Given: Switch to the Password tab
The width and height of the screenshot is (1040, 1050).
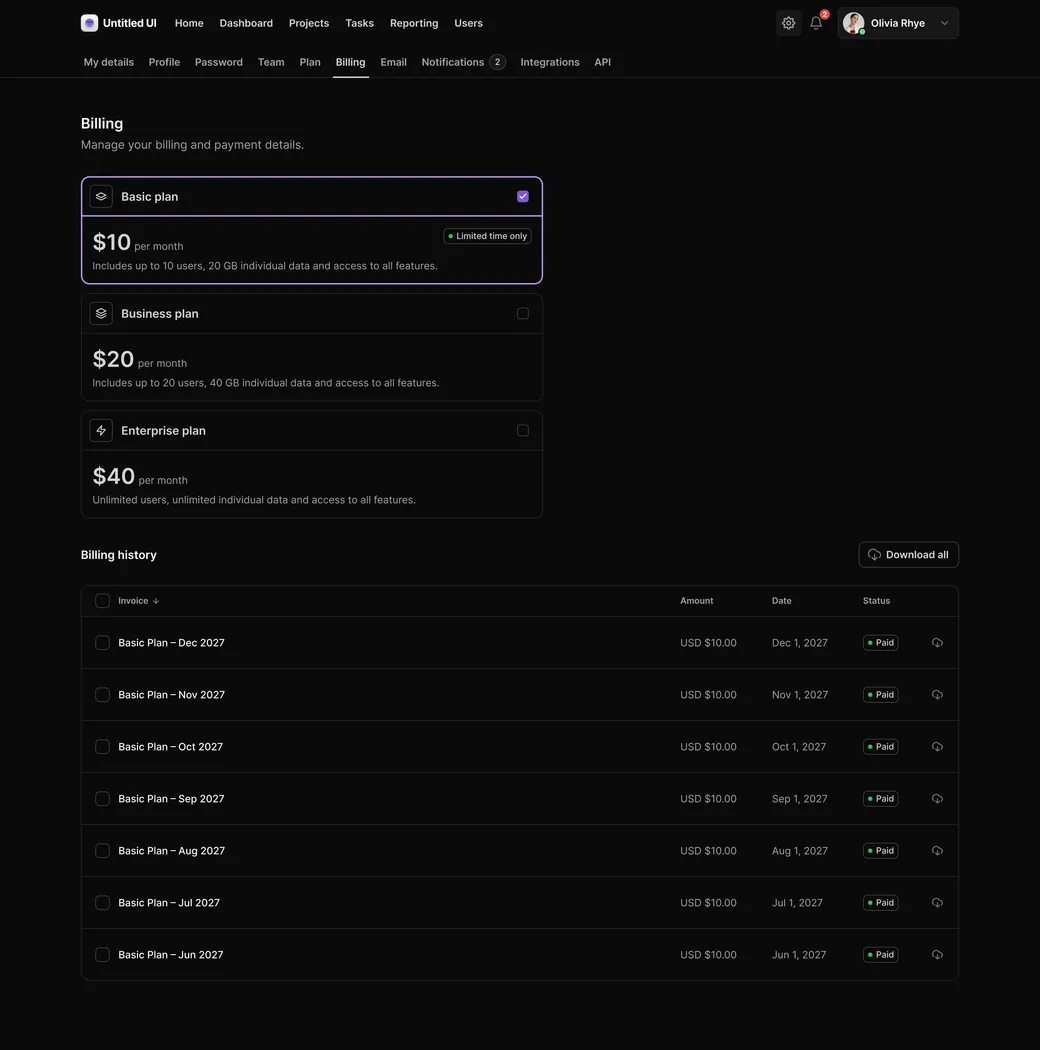Looking at the screenshot, I should (219, 62).
